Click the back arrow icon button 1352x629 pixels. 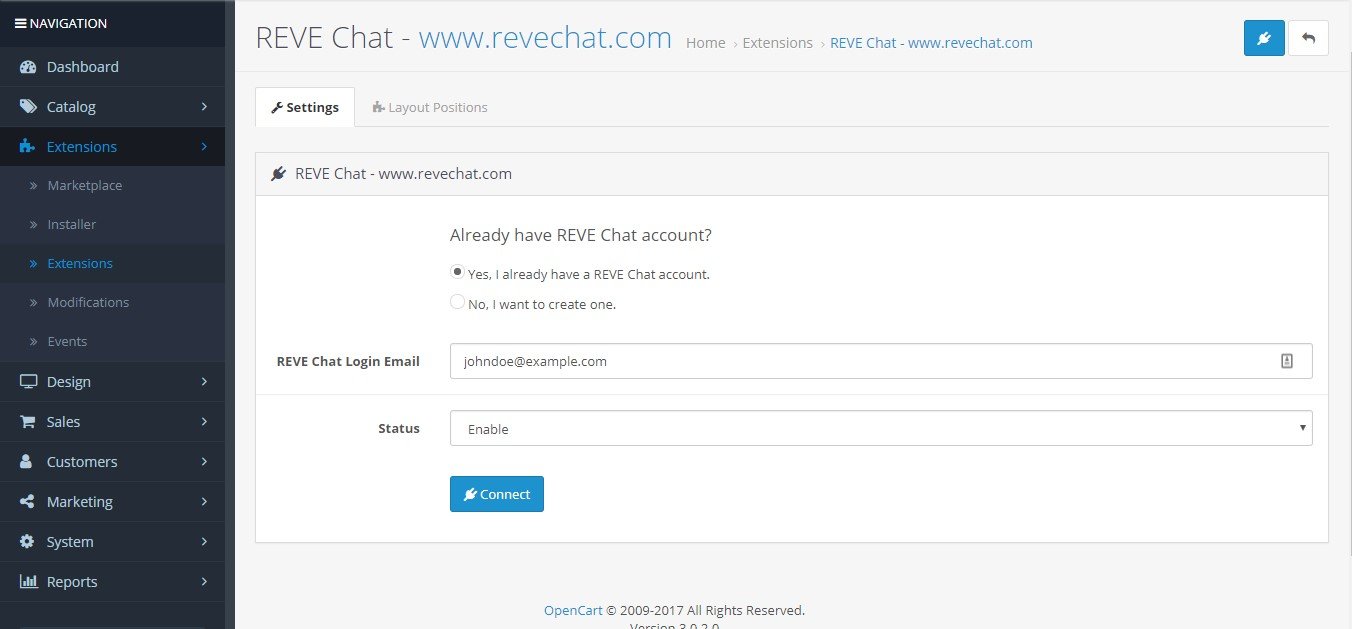coord(1308,38)
